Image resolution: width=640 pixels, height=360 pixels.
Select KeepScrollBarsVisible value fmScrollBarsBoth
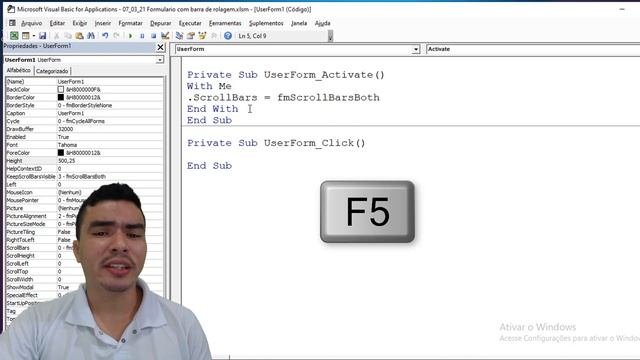(x=109, y=177)
